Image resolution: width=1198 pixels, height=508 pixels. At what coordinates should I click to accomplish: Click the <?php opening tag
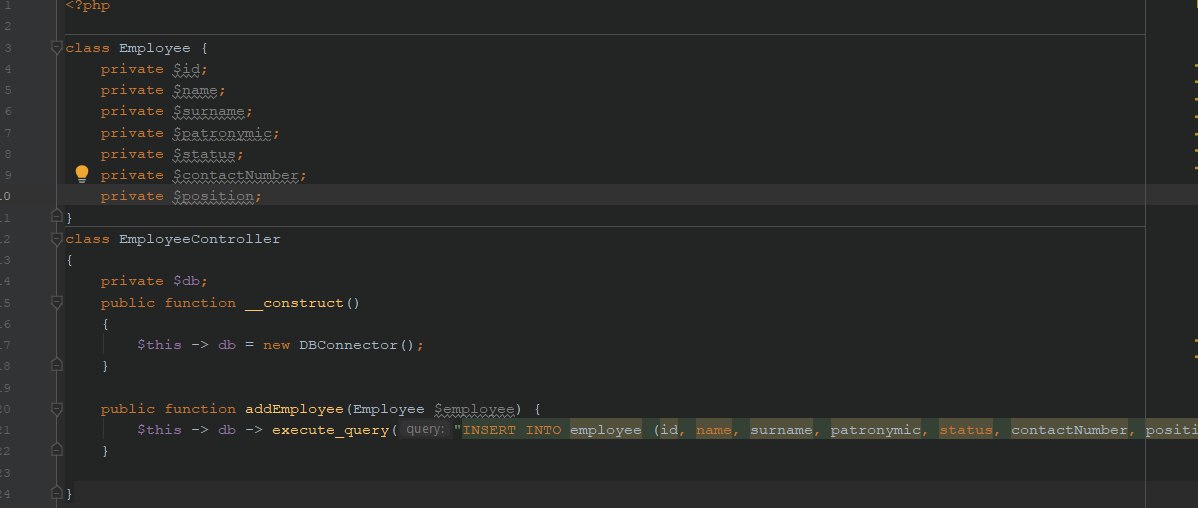coord(87,6)
